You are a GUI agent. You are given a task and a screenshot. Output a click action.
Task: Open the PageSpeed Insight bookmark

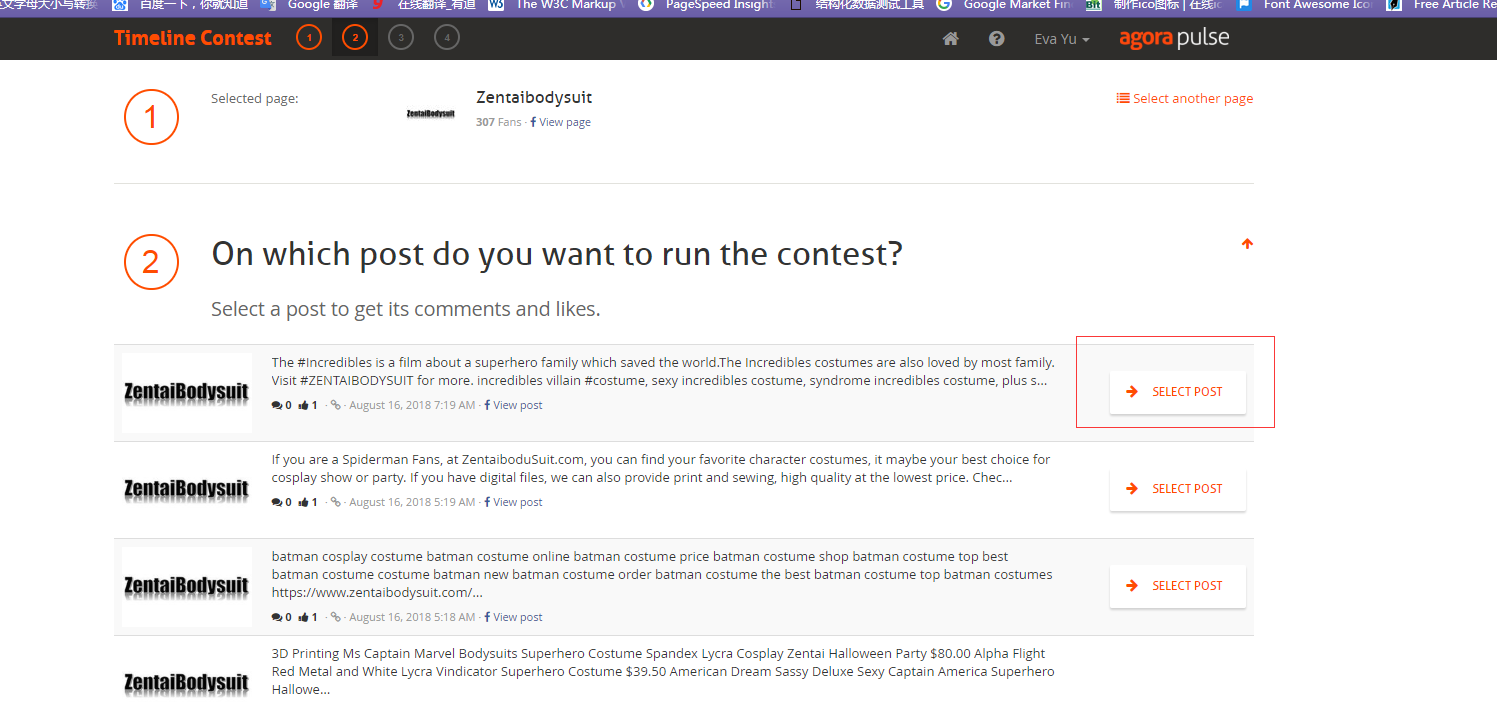pyautogui.click(x=707, y=5)
